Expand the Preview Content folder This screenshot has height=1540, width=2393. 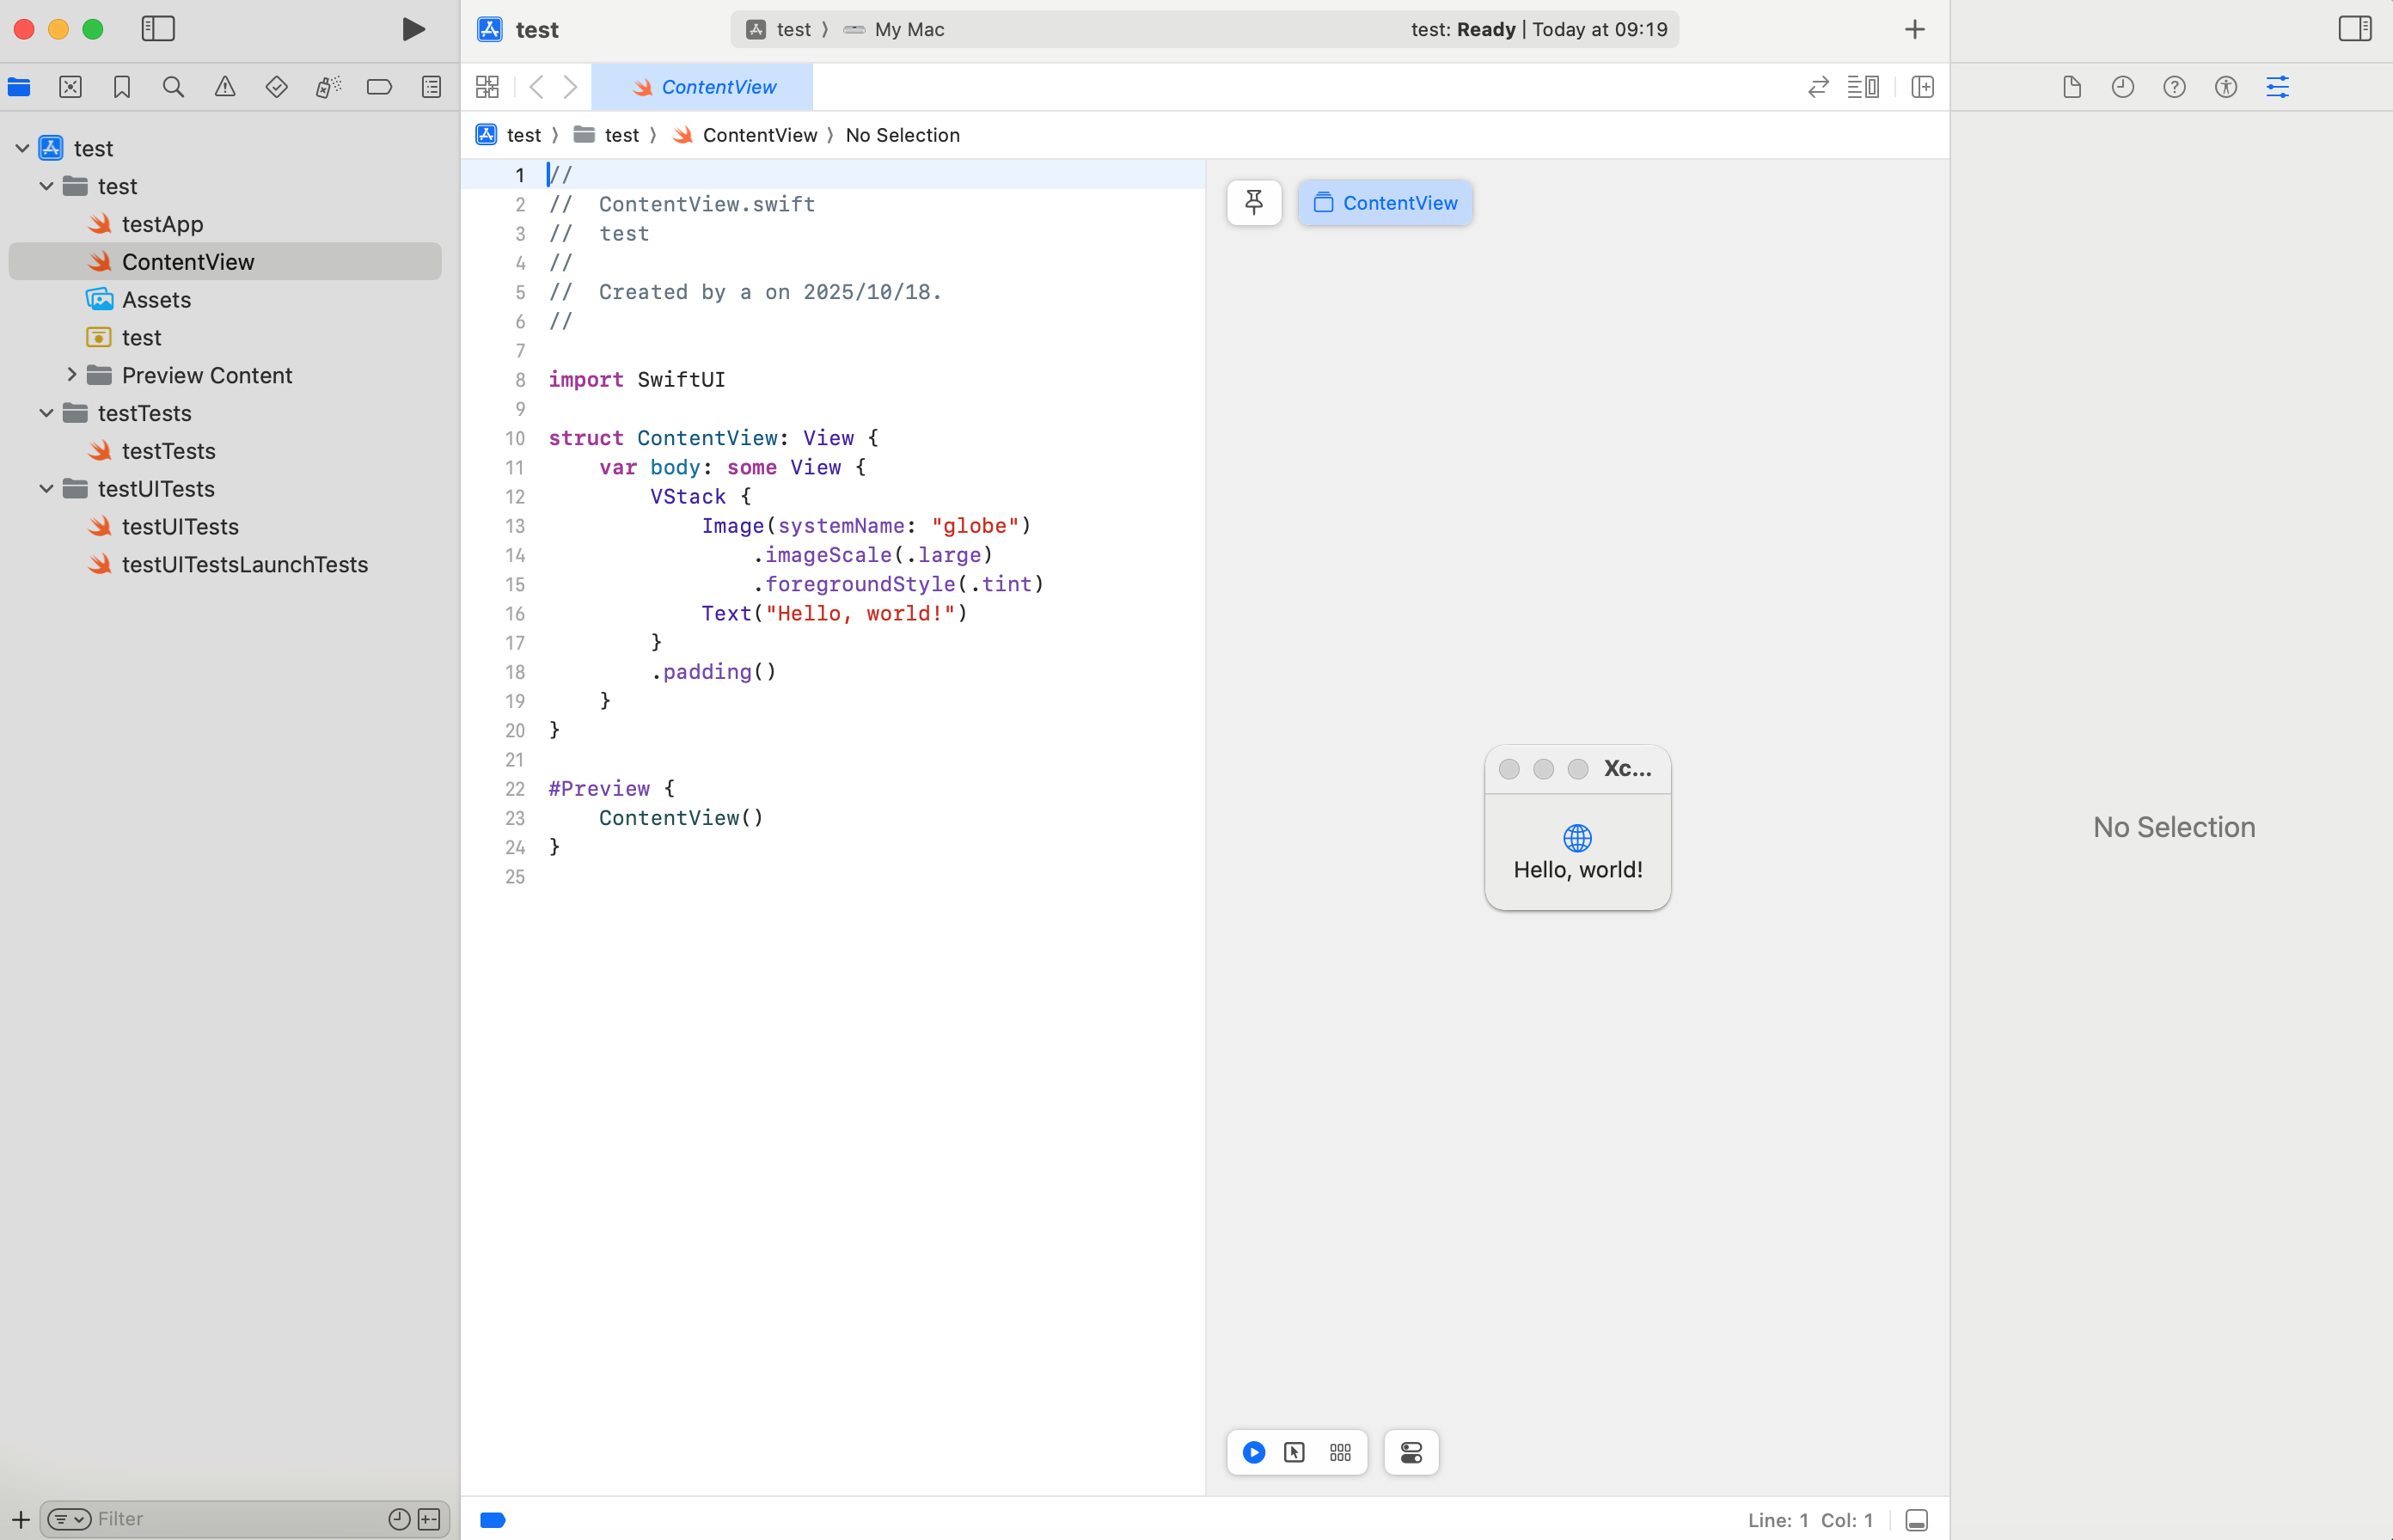tap(71, 375)
